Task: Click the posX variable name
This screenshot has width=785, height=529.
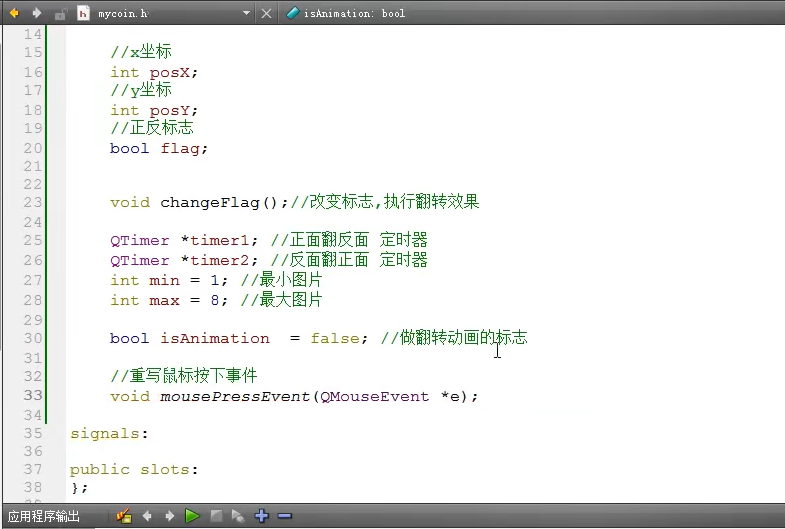Action: pos(170,73)
